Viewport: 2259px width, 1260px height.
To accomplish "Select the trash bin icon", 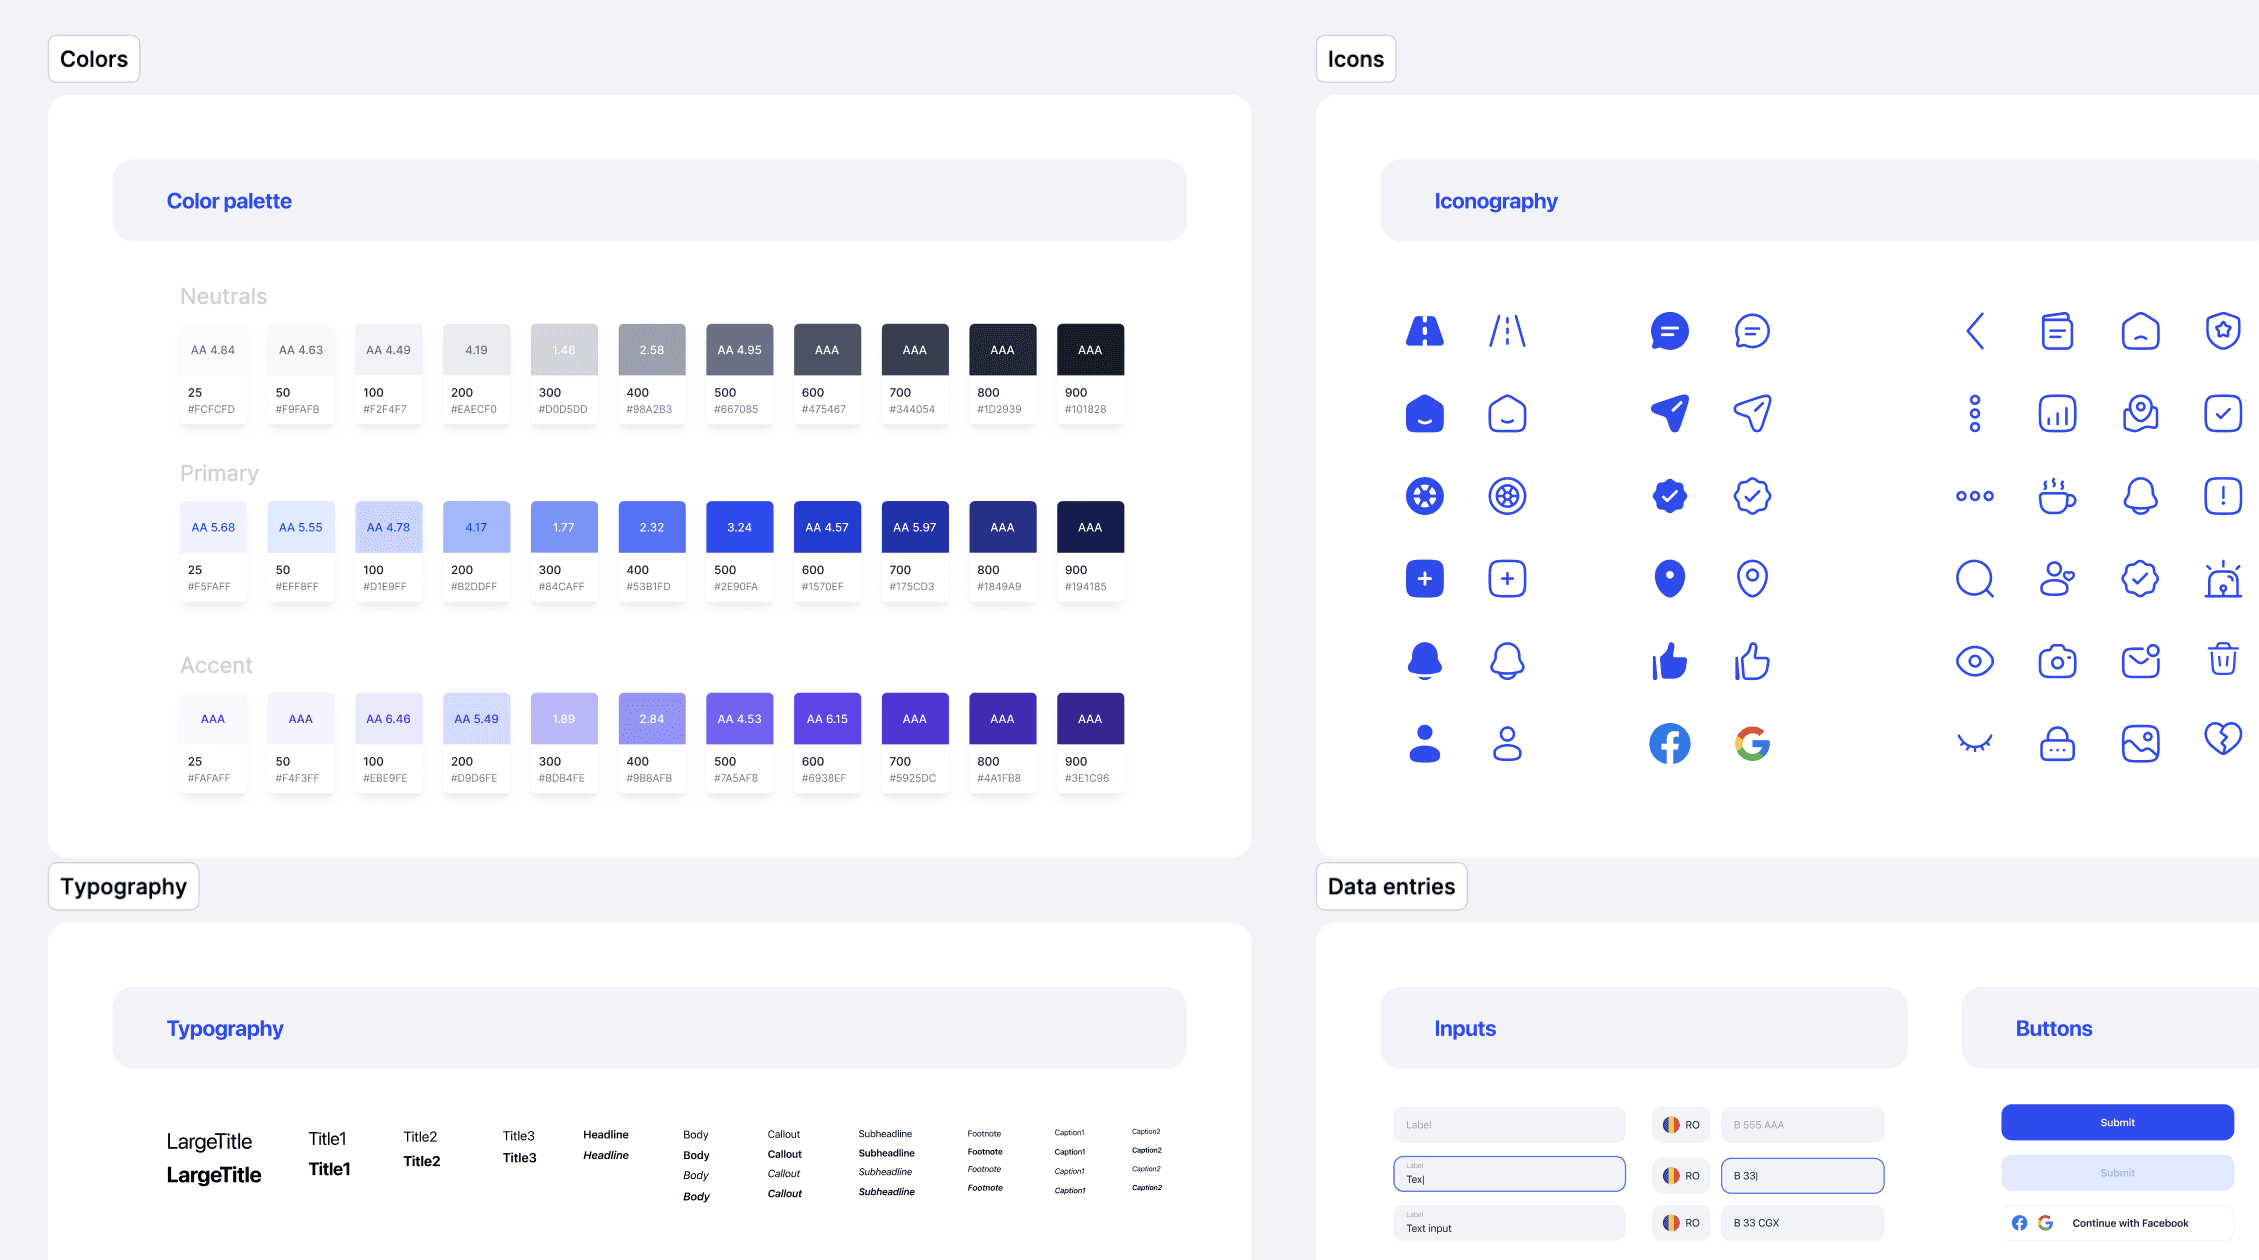I will [x=2223, y=659].
